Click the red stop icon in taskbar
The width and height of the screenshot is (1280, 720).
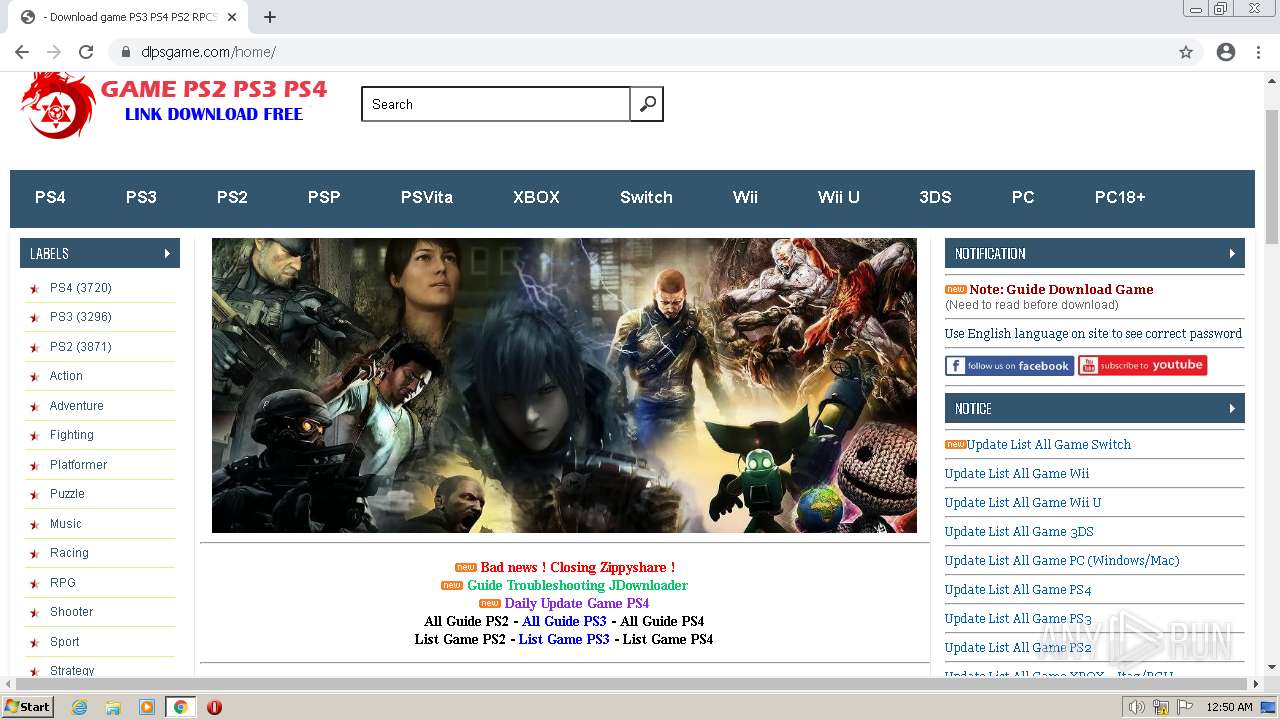(x=214, y=707)
